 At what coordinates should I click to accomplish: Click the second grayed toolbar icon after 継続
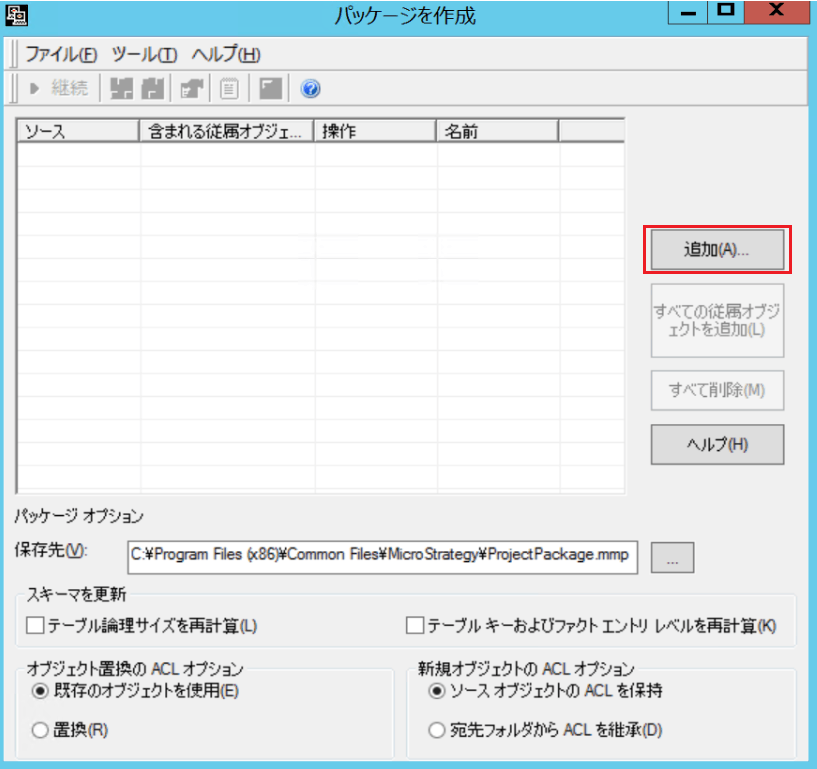[x=153, y=88]
